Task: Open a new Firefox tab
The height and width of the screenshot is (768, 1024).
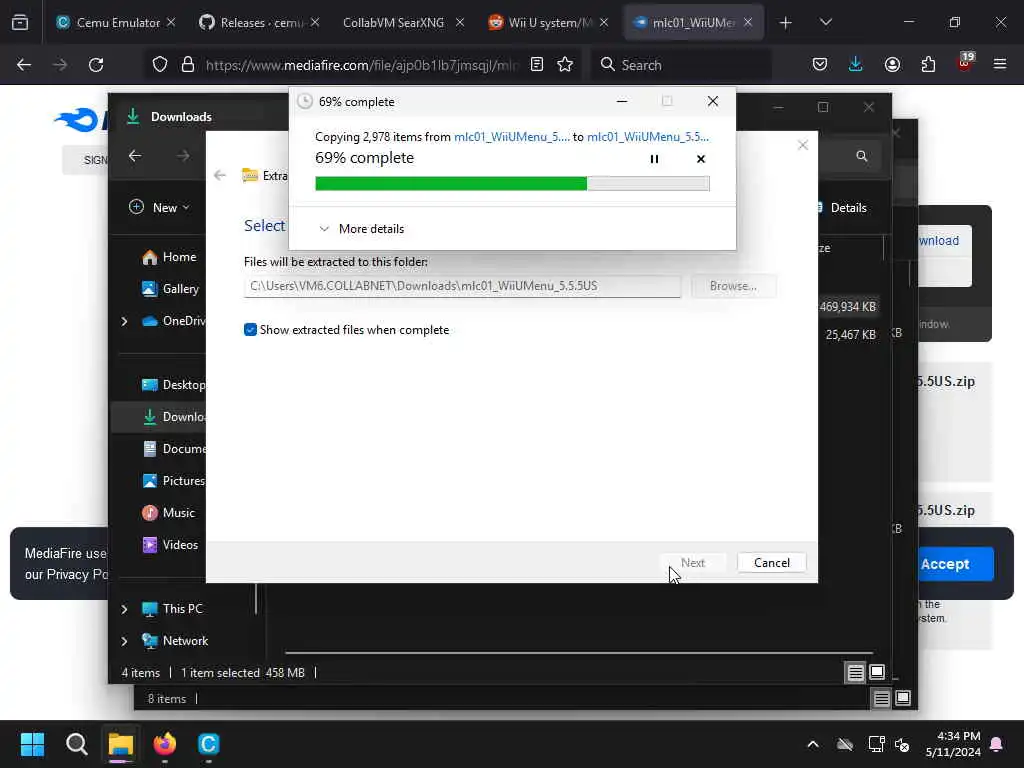Action: pos(785,23)
